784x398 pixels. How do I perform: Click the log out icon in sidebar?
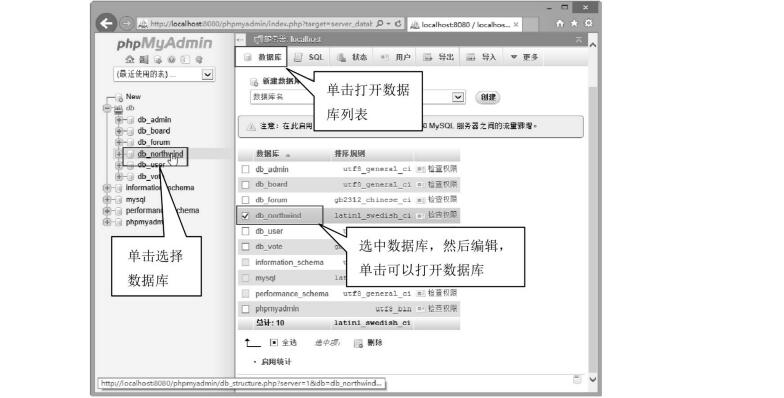coord(144,60)
